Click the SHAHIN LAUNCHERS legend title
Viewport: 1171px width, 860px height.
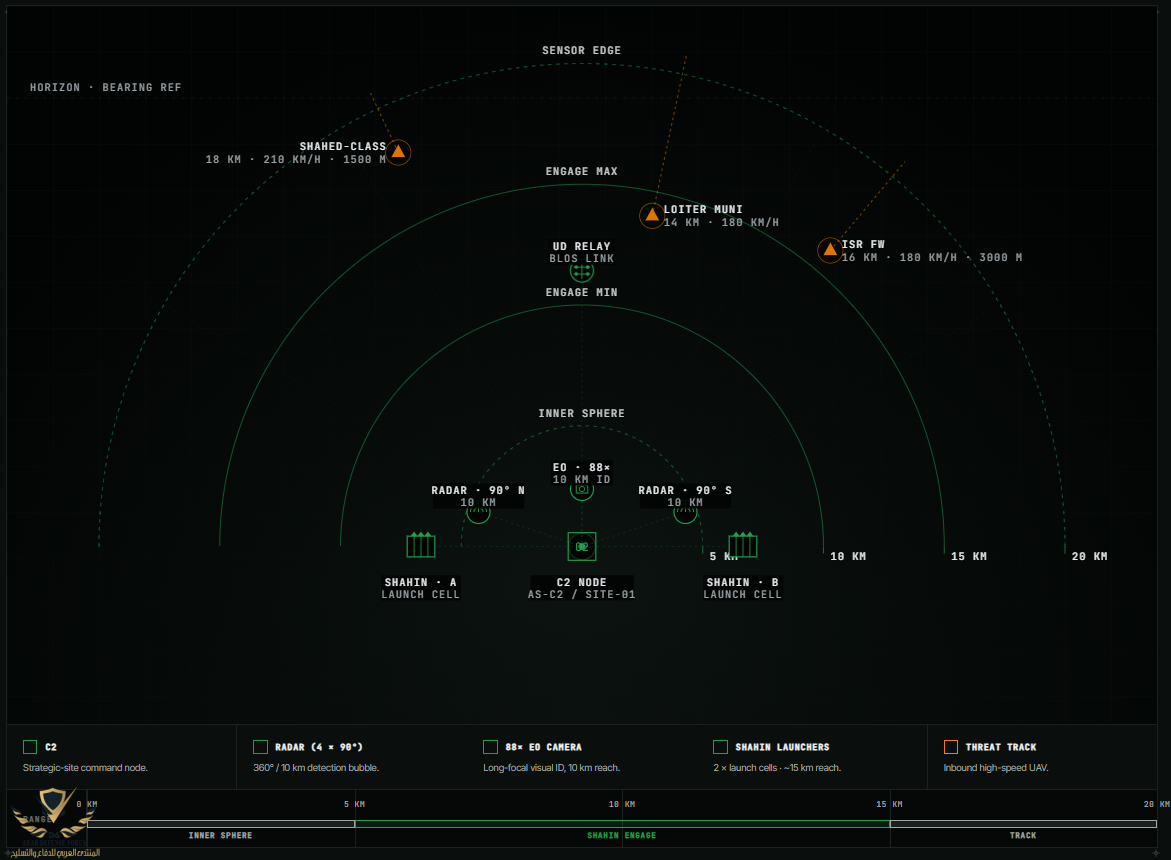(x=782, y=747)
